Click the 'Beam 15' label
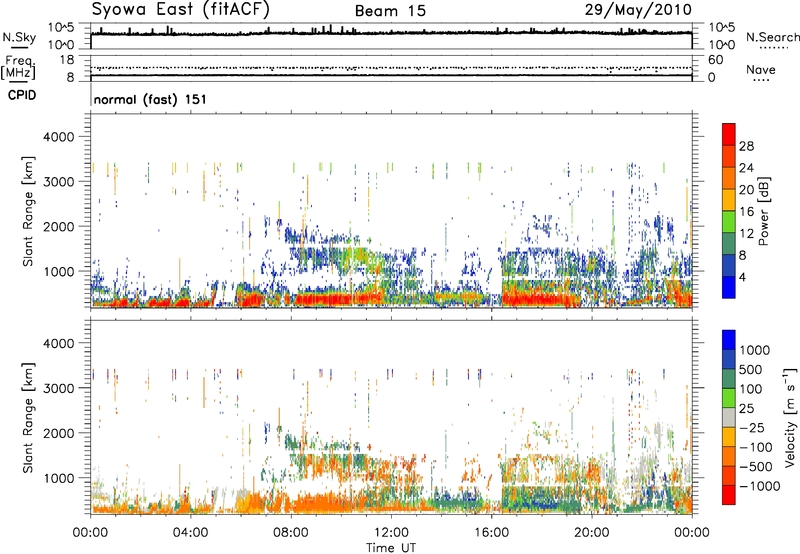 coord(390,11)
